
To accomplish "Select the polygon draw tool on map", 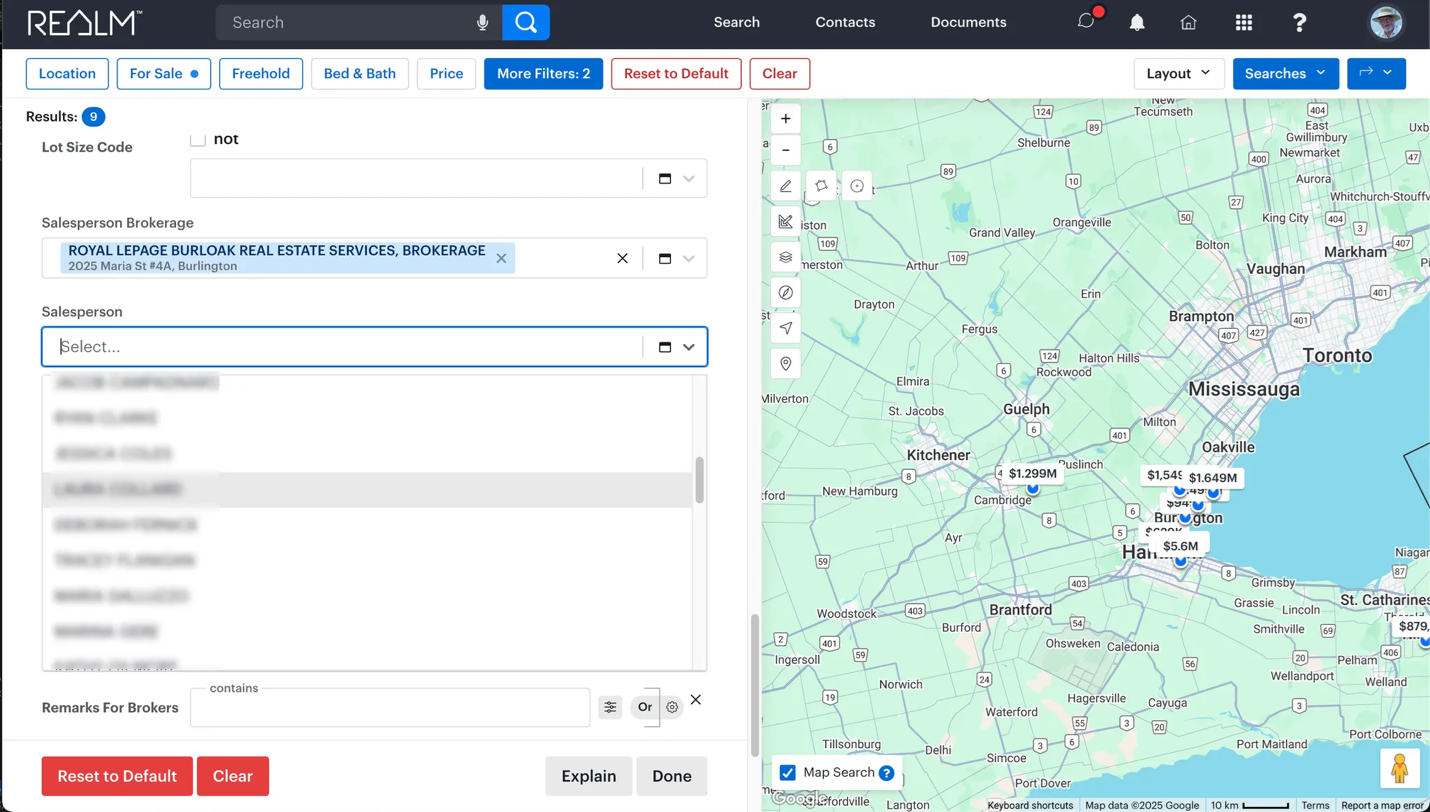I will pos(821,186).
